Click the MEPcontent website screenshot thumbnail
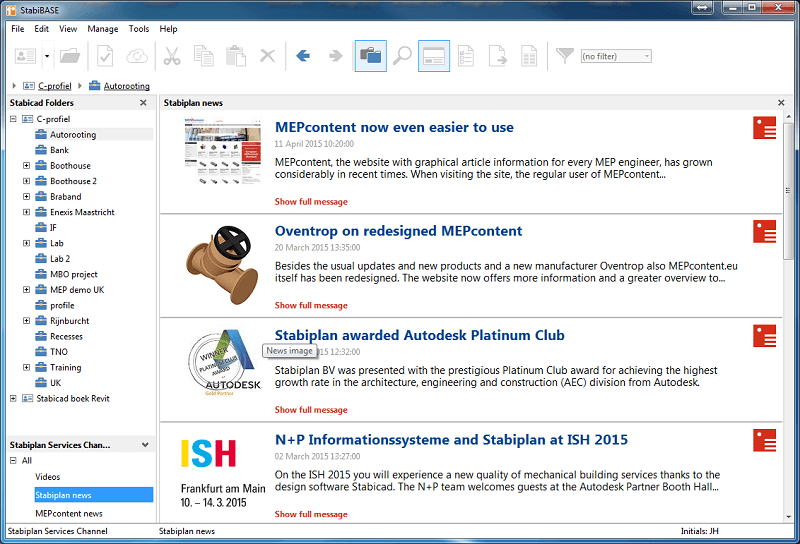The image size is (800, 544). [x=223, y=151]
